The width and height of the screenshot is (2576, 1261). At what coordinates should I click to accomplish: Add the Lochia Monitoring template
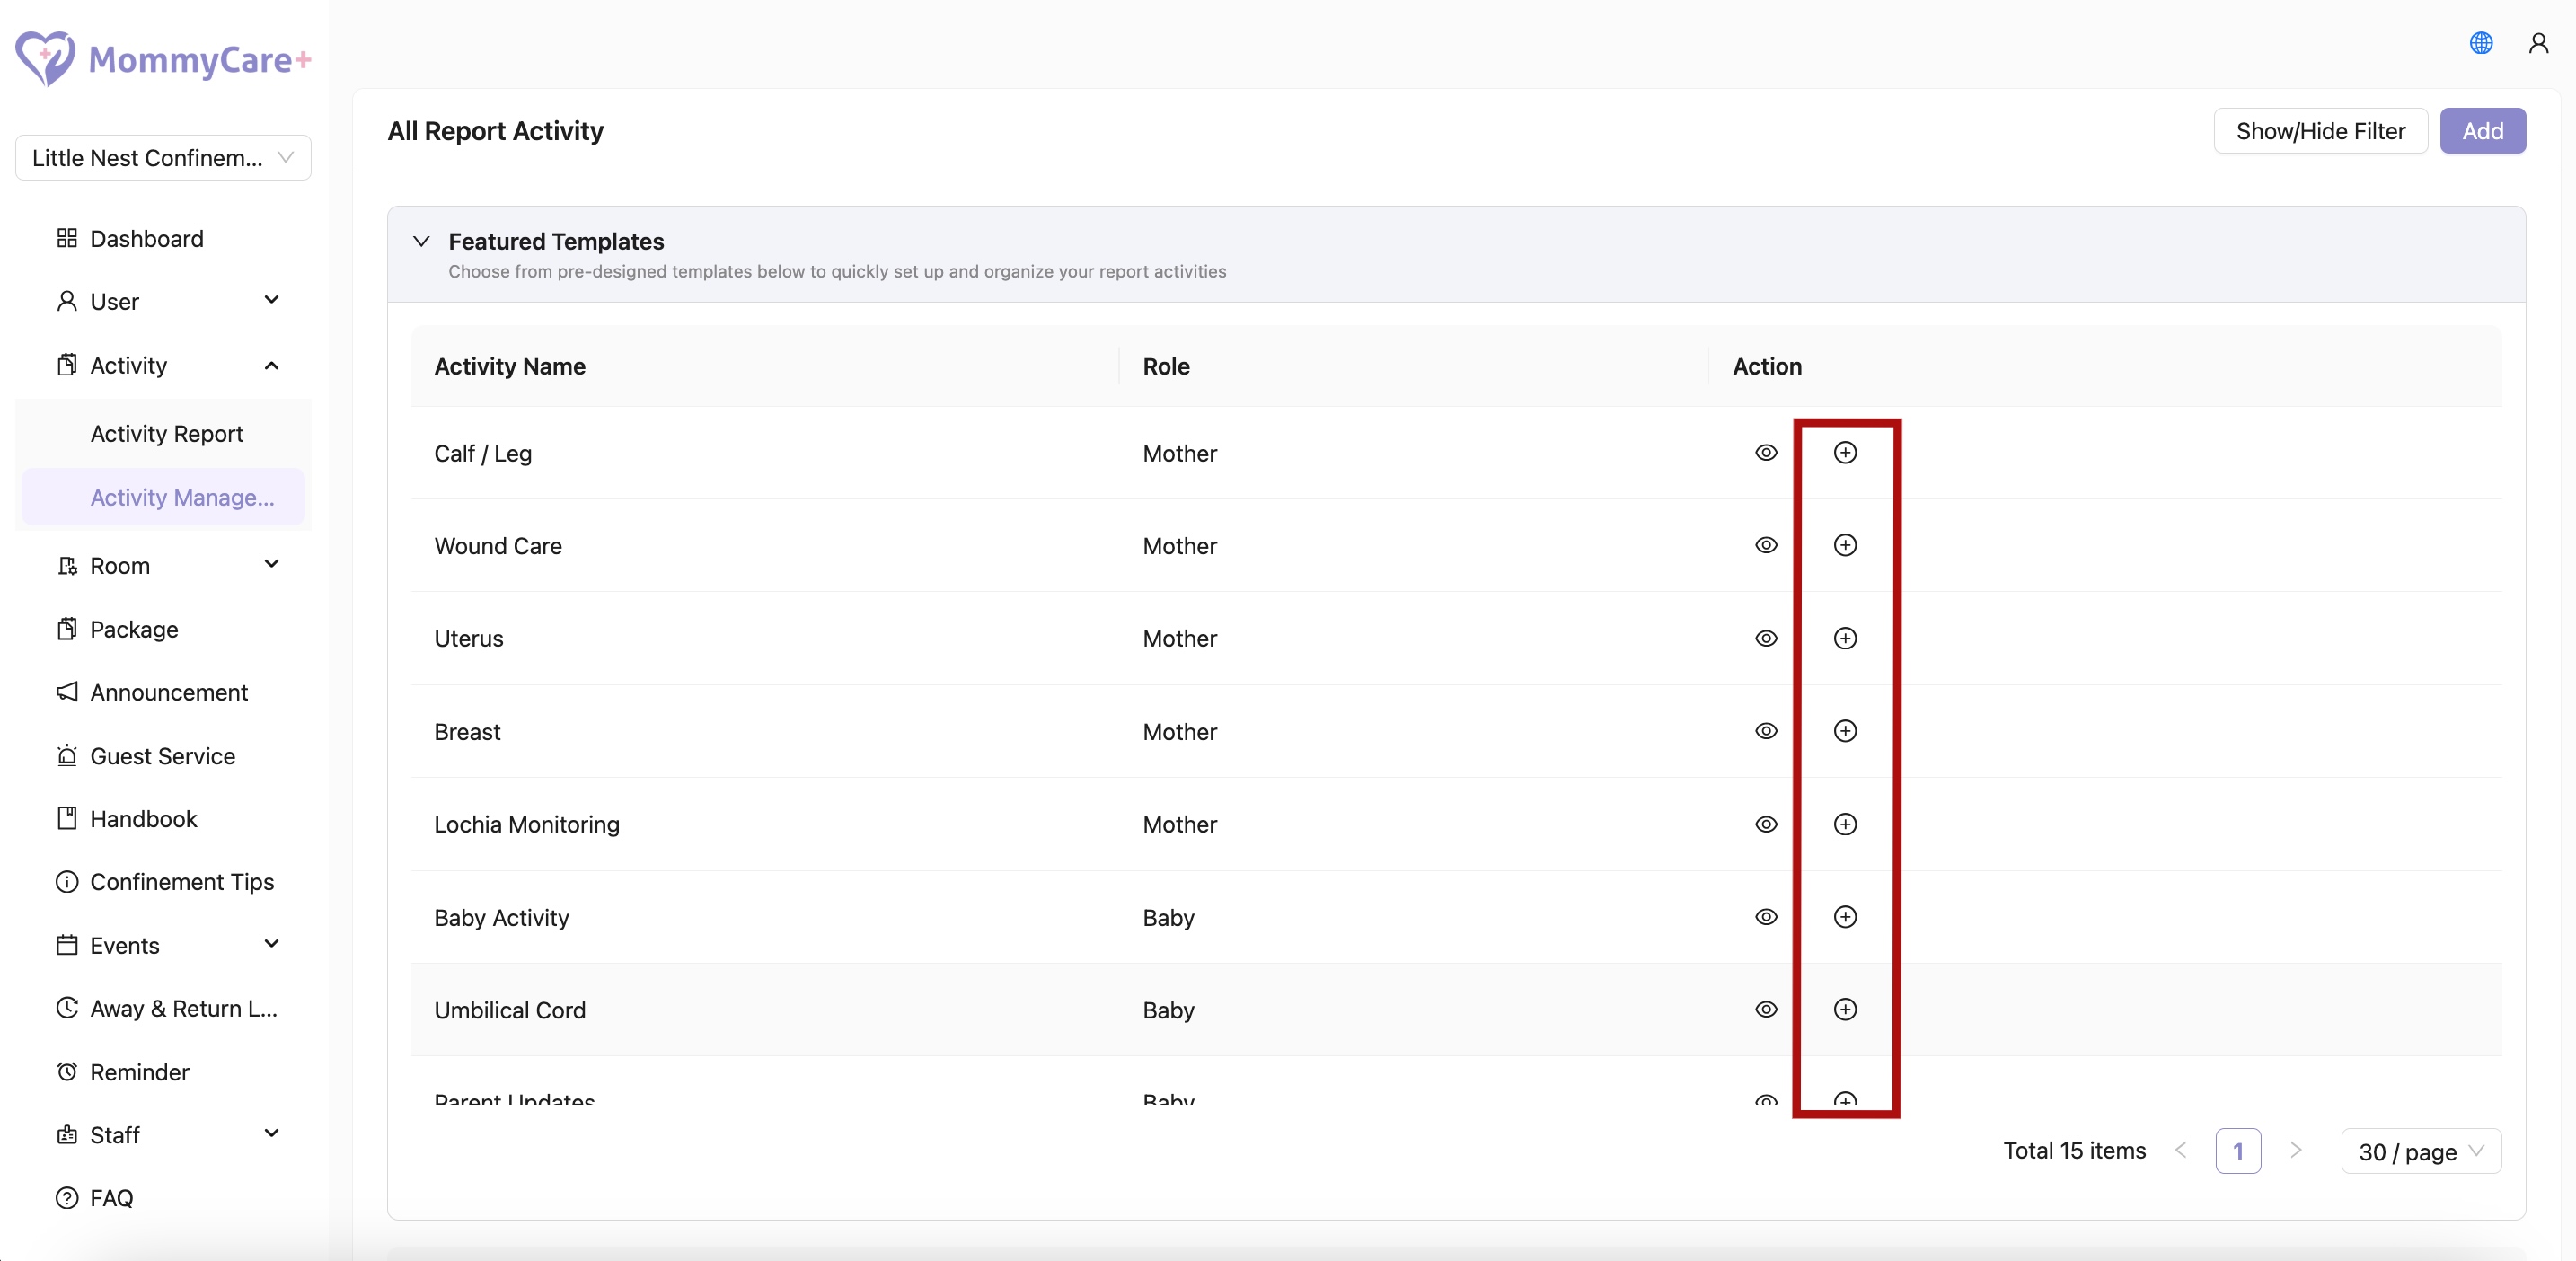tap(1845, 824)
